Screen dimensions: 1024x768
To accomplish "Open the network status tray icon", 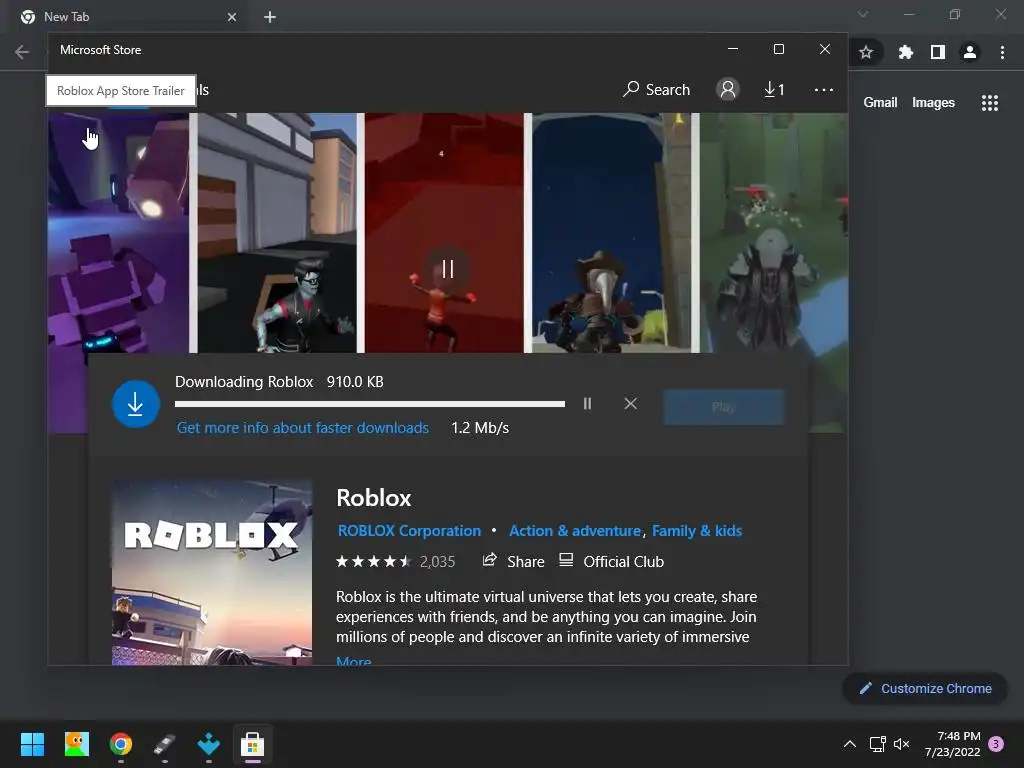I will click(878, 744).
